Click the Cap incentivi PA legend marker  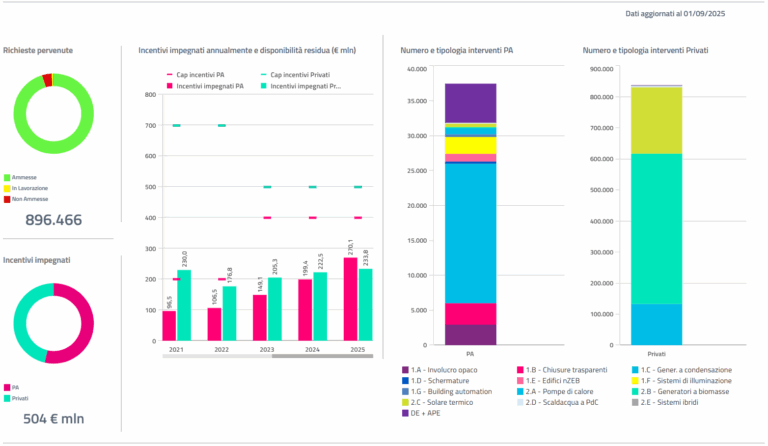(x=169, y=75)
